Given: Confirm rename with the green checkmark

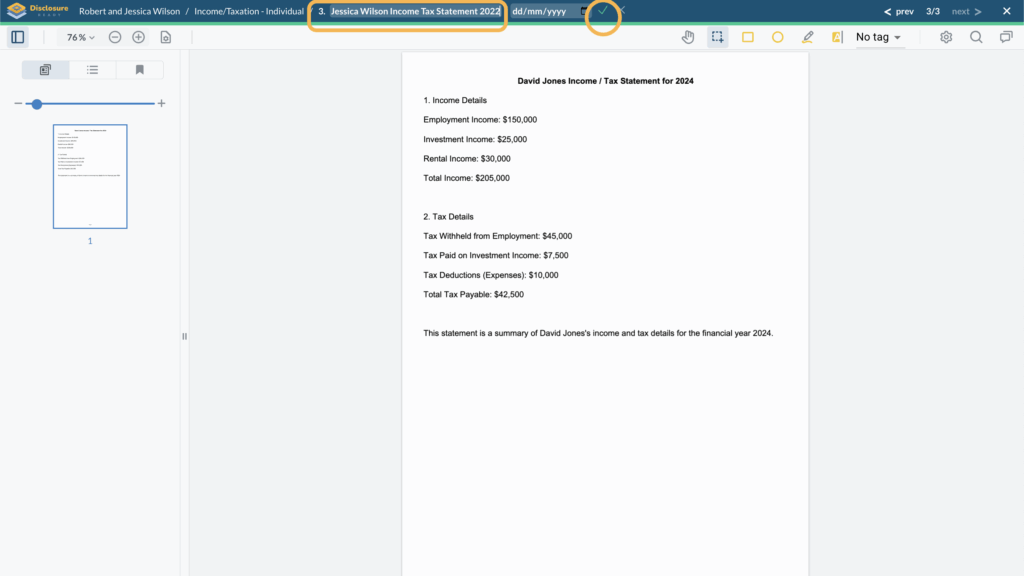Looking at the screenshot, I should coord(602,11).
